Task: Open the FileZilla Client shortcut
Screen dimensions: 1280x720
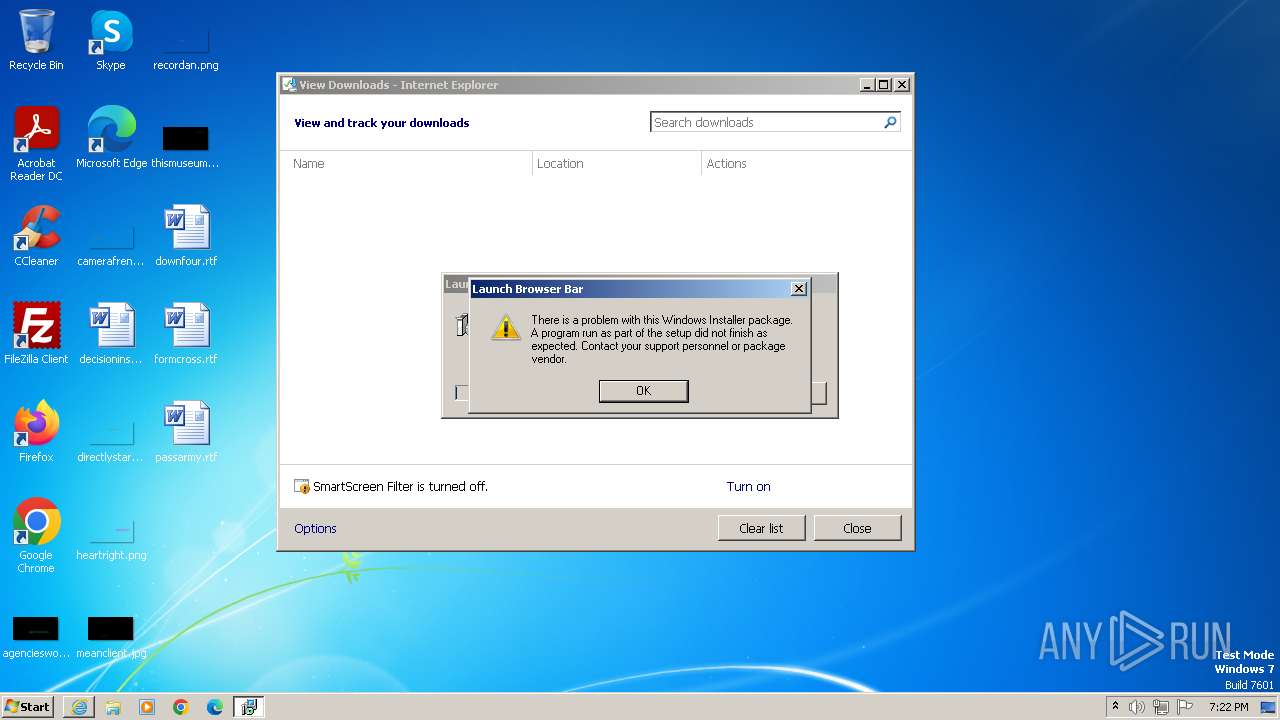Action: click(x=36, y=333)
